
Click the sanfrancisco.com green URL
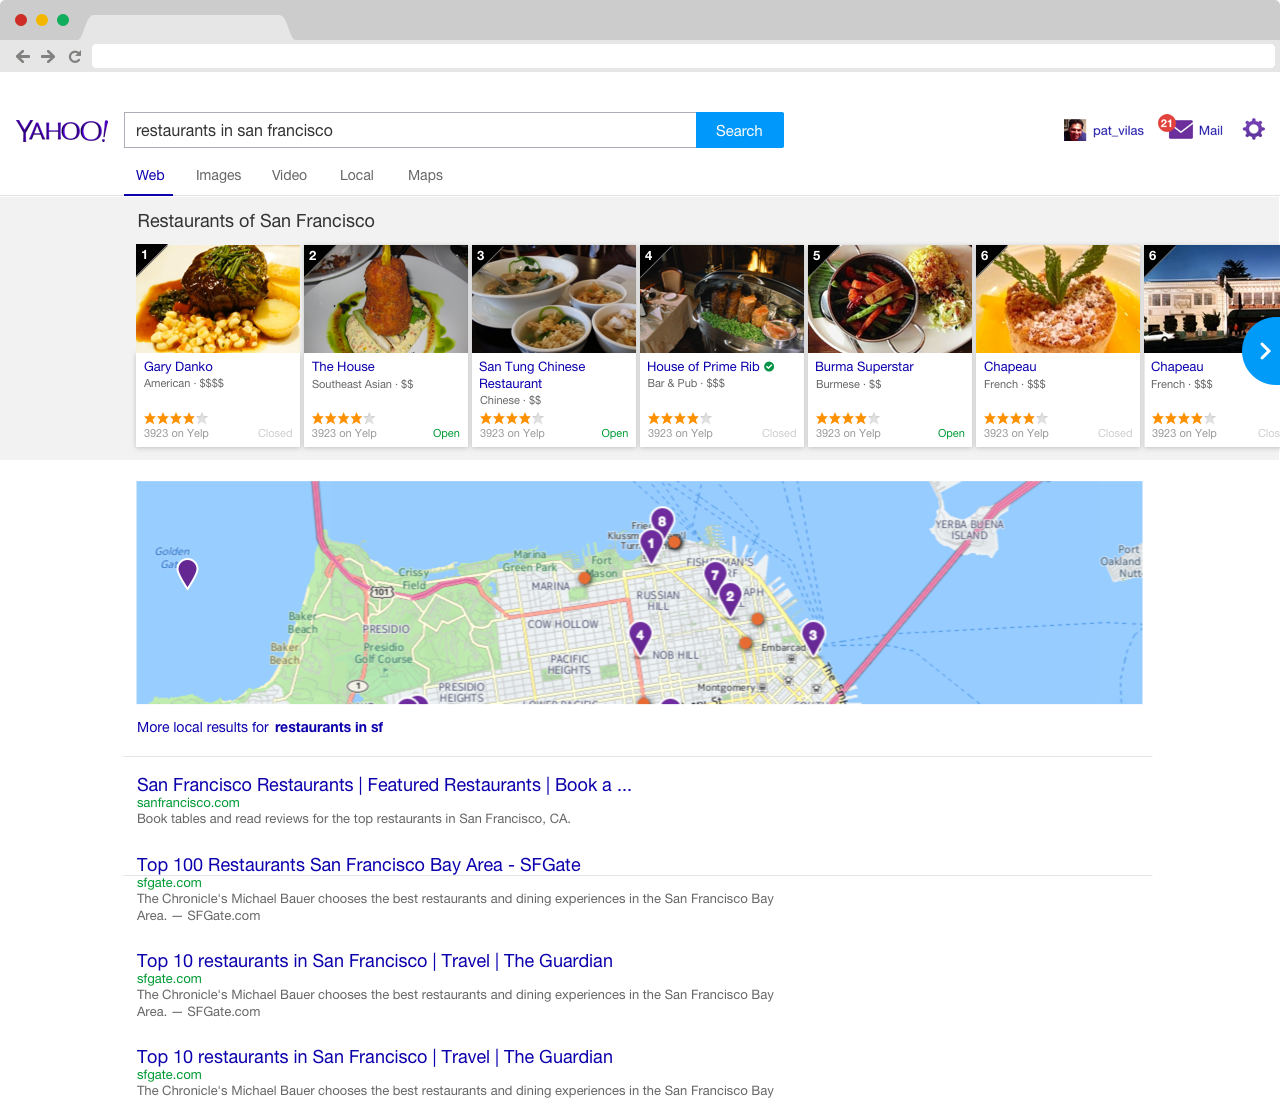188,802
